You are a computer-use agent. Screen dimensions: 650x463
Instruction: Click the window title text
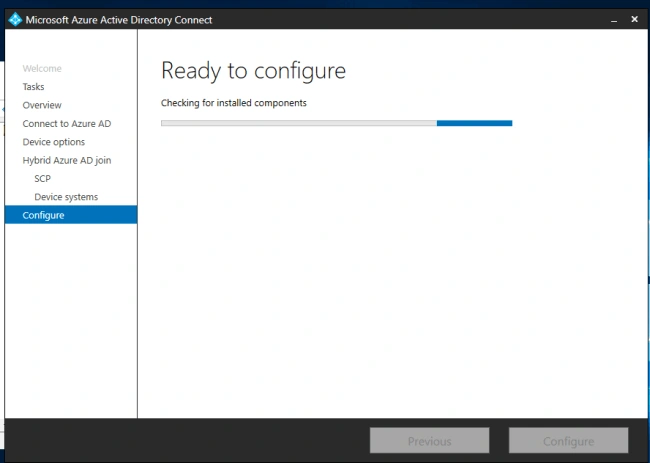119,20
